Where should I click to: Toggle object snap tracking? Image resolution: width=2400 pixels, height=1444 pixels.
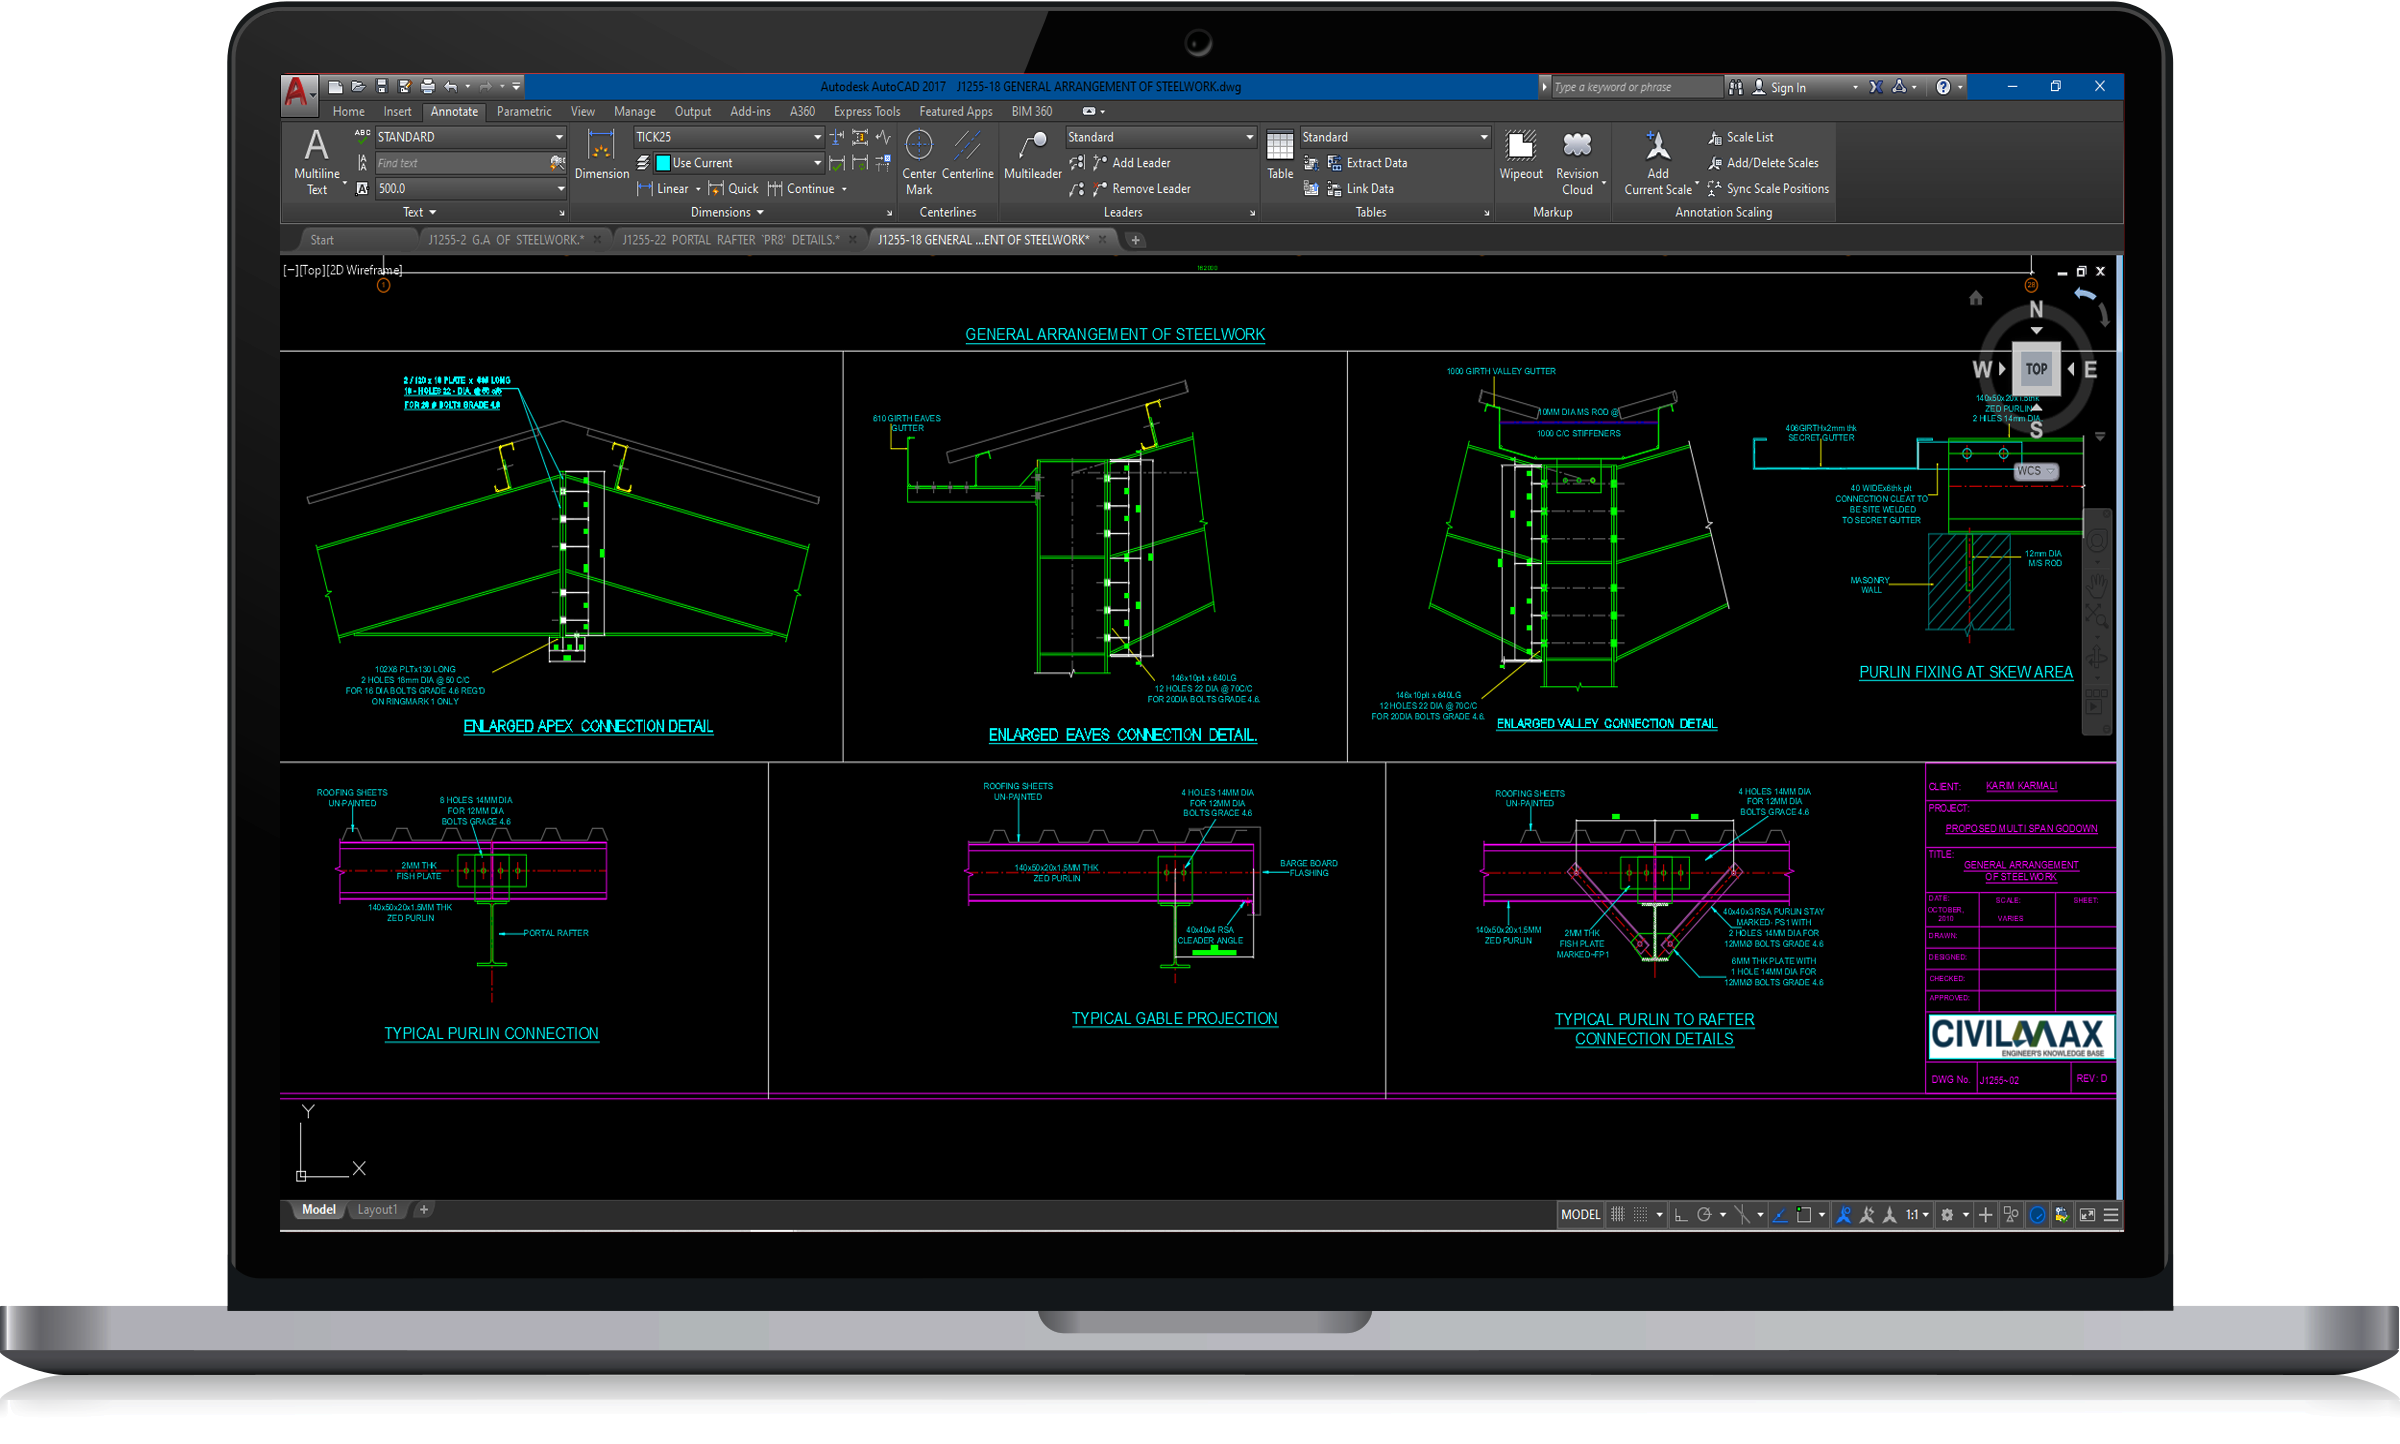[x=1780, y=1215]
